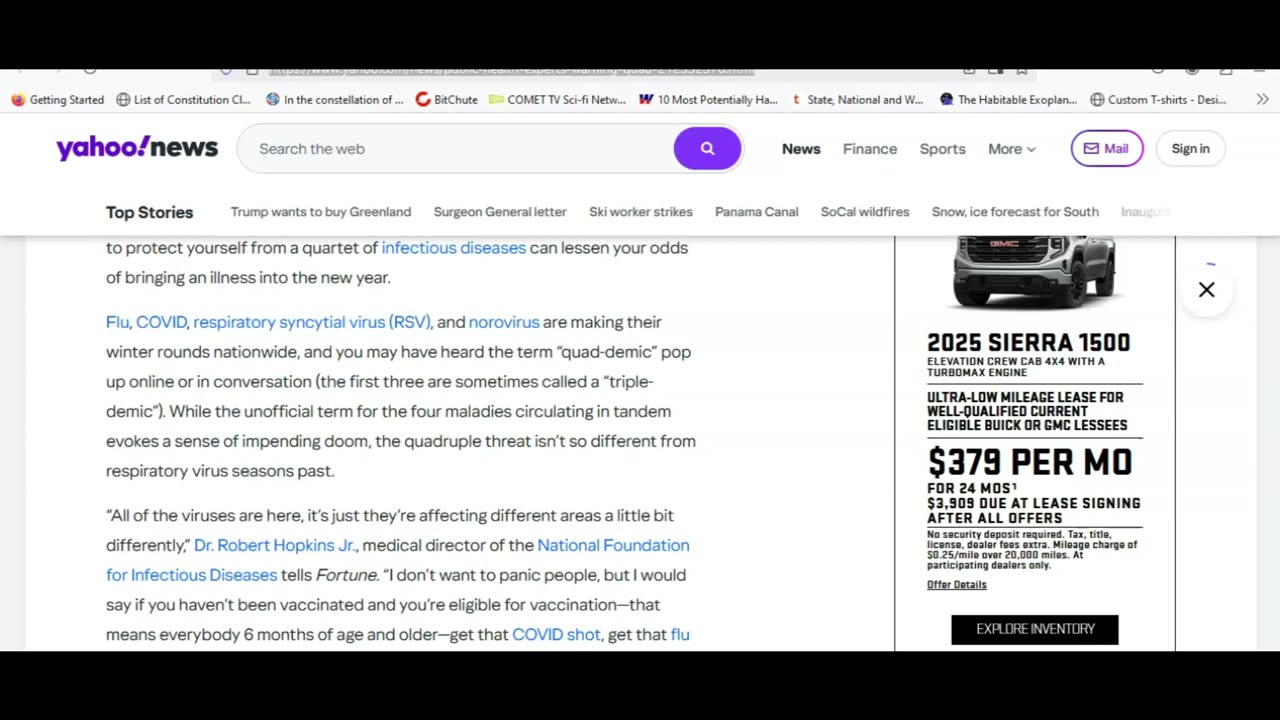Go to the Sports section
The height and width of the screenshot is (720, 1280).
(x=942, y=149)
